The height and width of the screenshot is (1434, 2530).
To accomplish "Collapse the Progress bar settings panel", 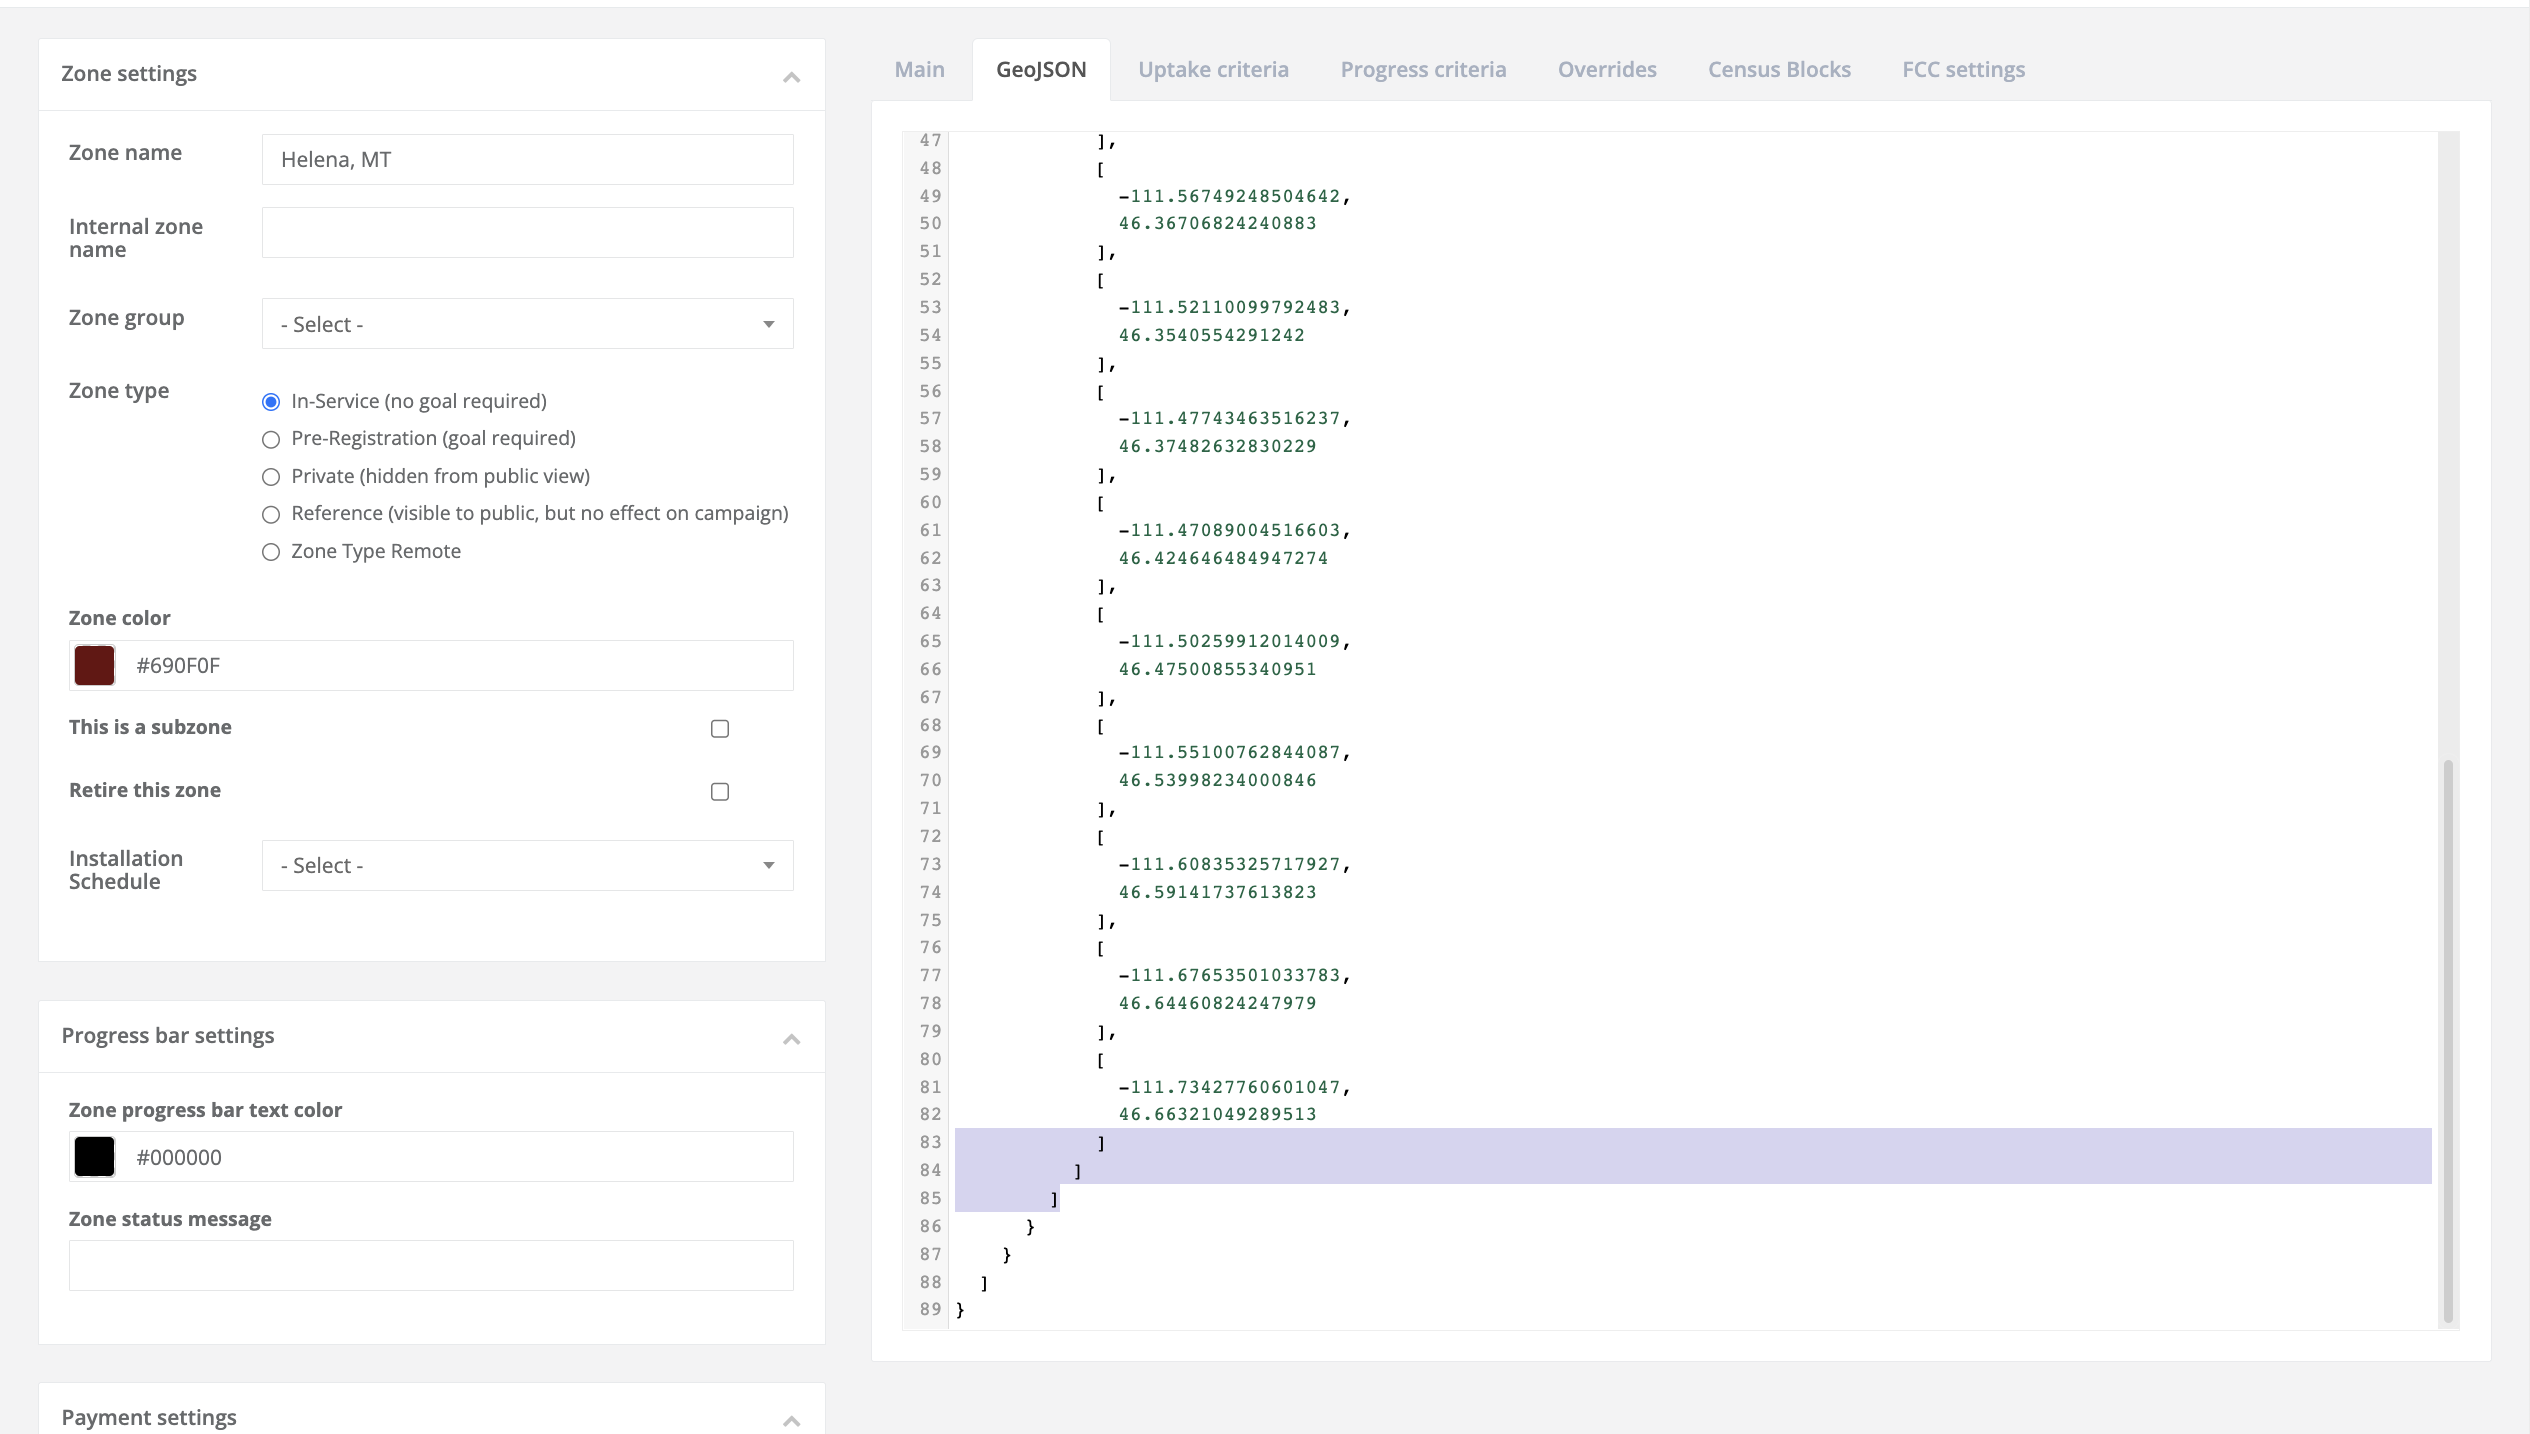I will 791,1039.
